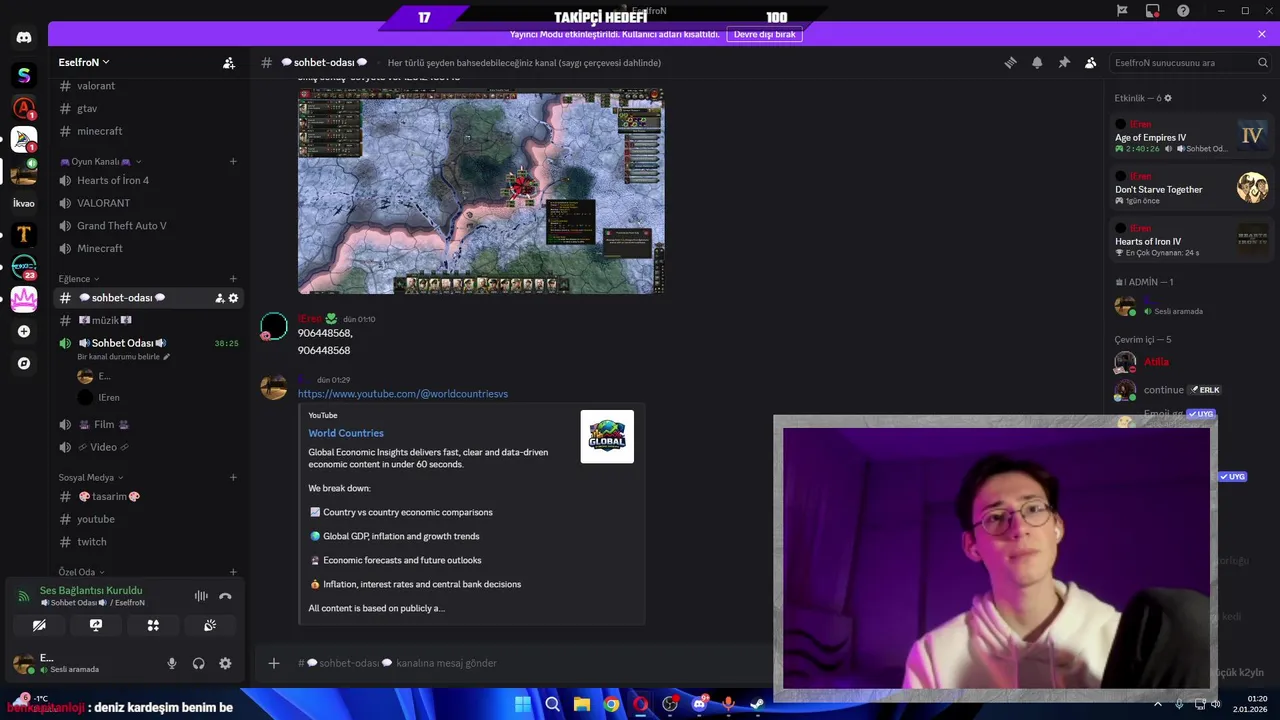Viewport: 1280px width, 720px height.
Task: Open the yellow T server icon
Action: [x=24, y=235]
